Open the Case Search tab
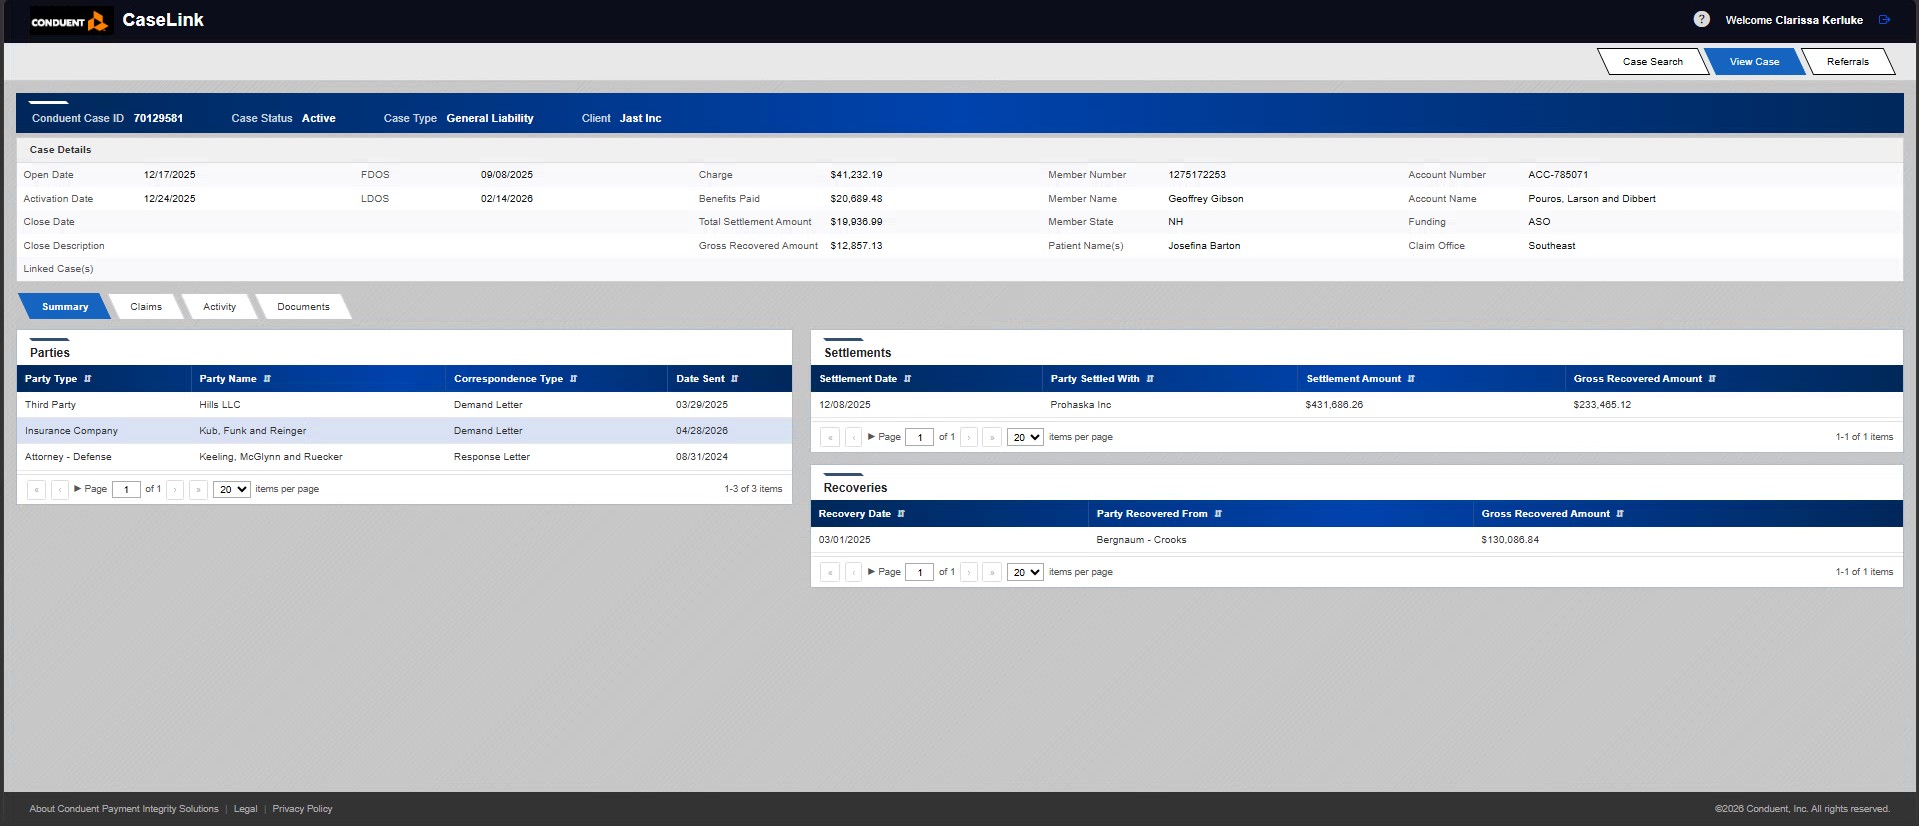Viewport: 1919px width, 826px height. pos(1652,62)
